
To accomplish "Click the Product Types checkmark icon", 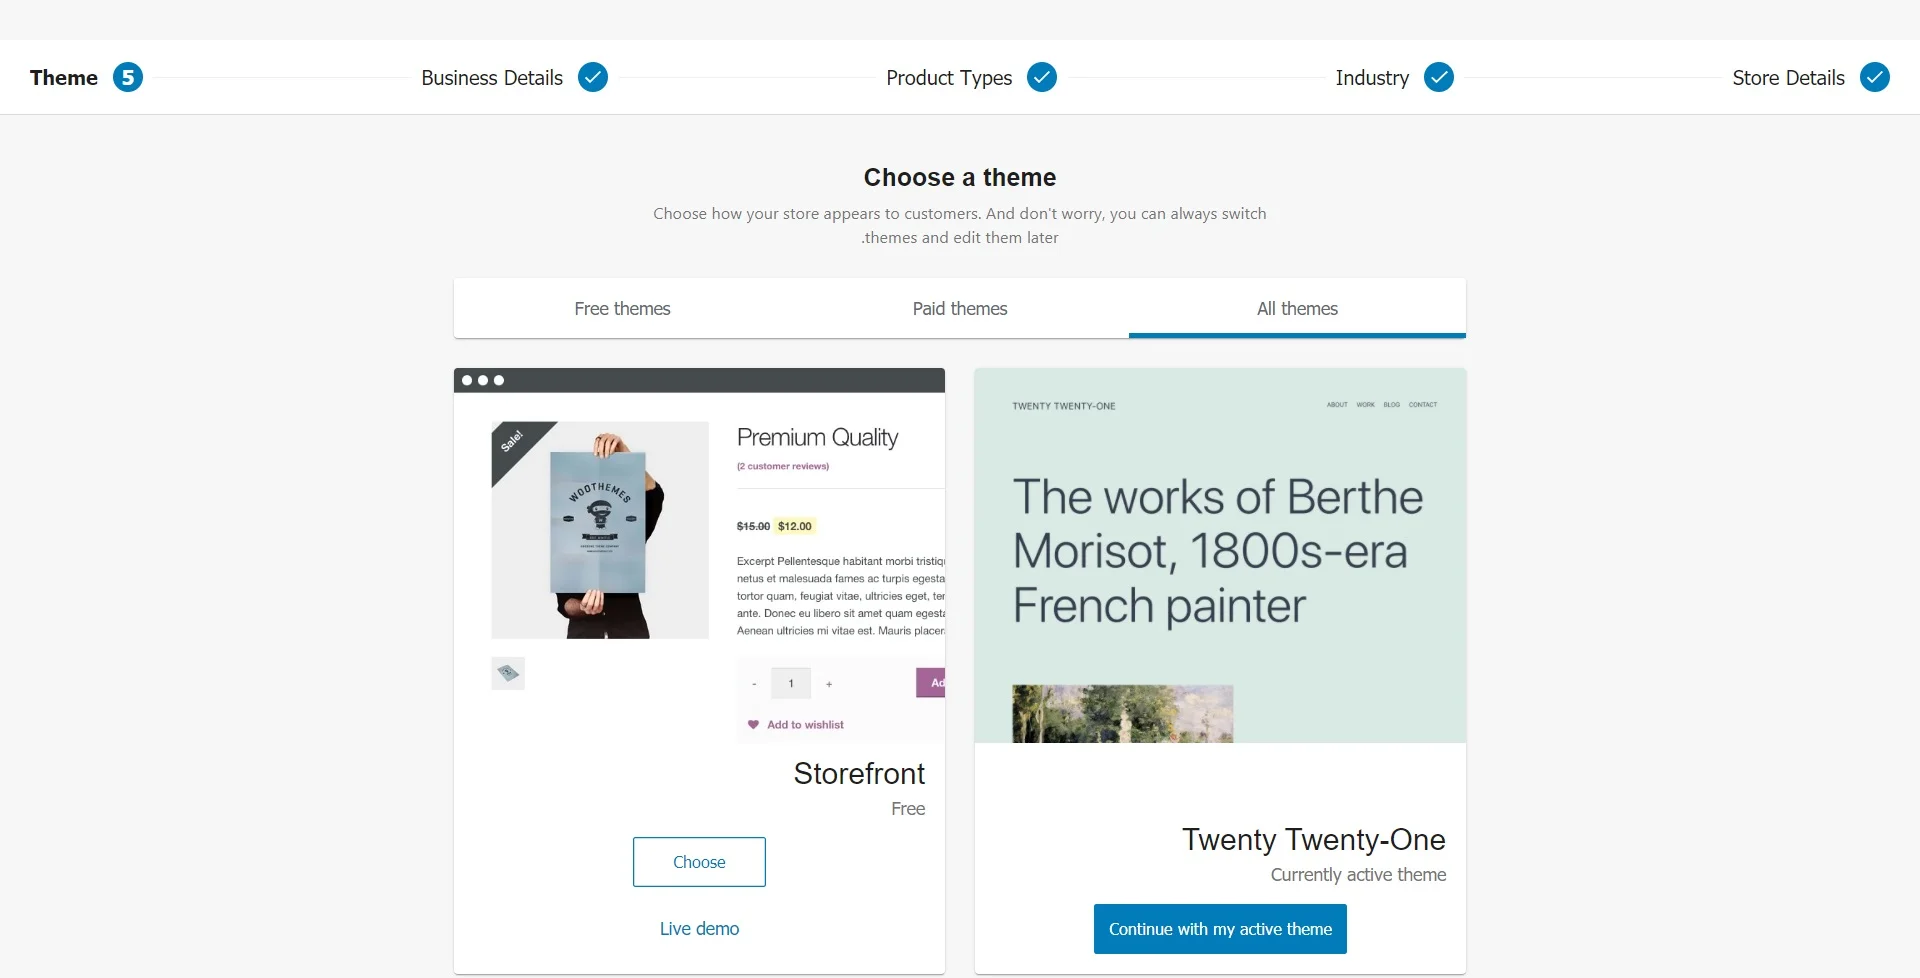I will pos(1042,77).
